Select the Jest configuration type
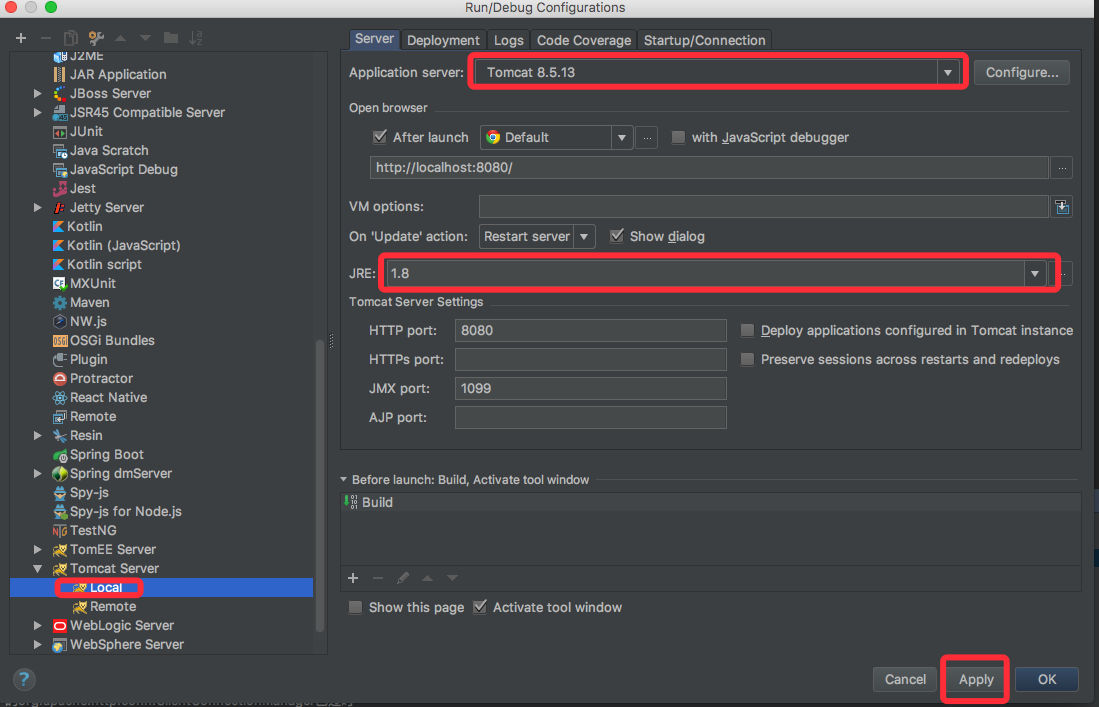Screen dimensions: 1099x707 click(x=82, y=188)
